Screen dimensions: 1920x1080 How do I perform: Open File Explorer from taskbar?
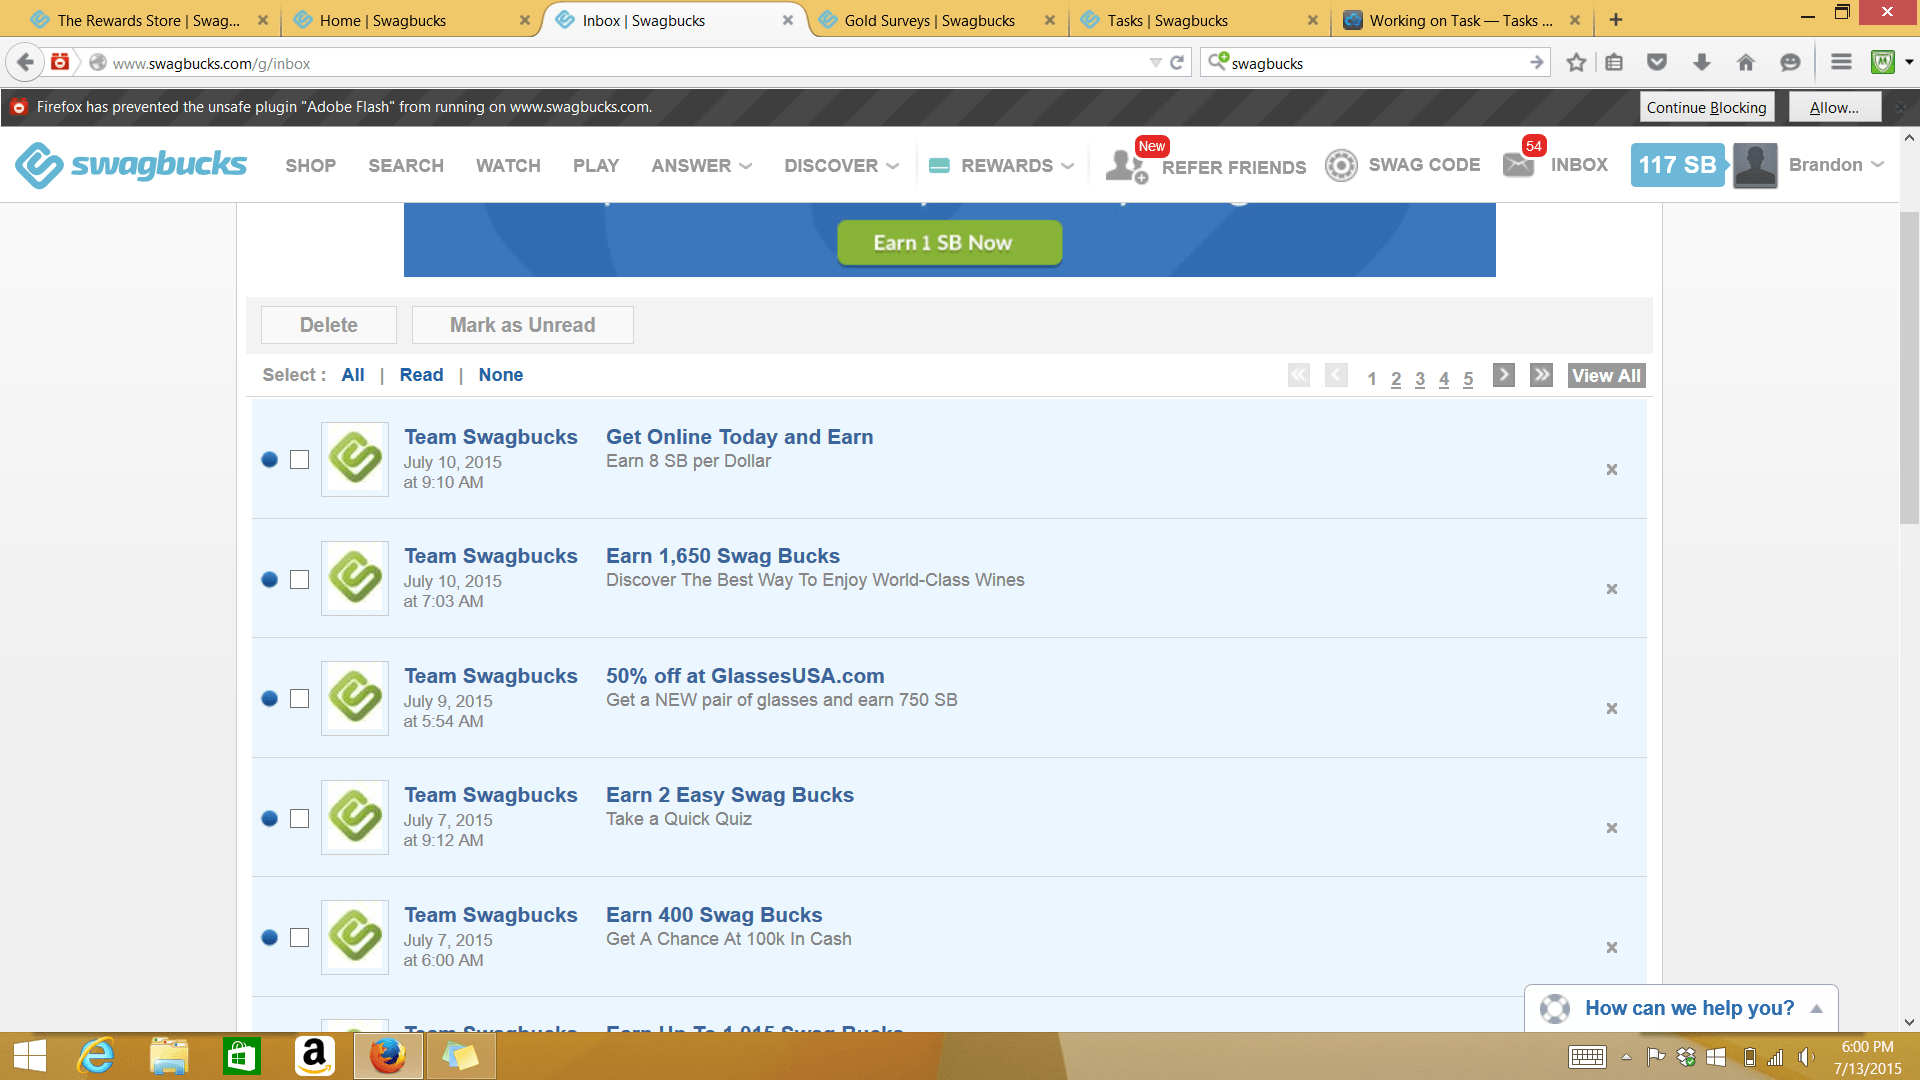(x=169, y=1056)
